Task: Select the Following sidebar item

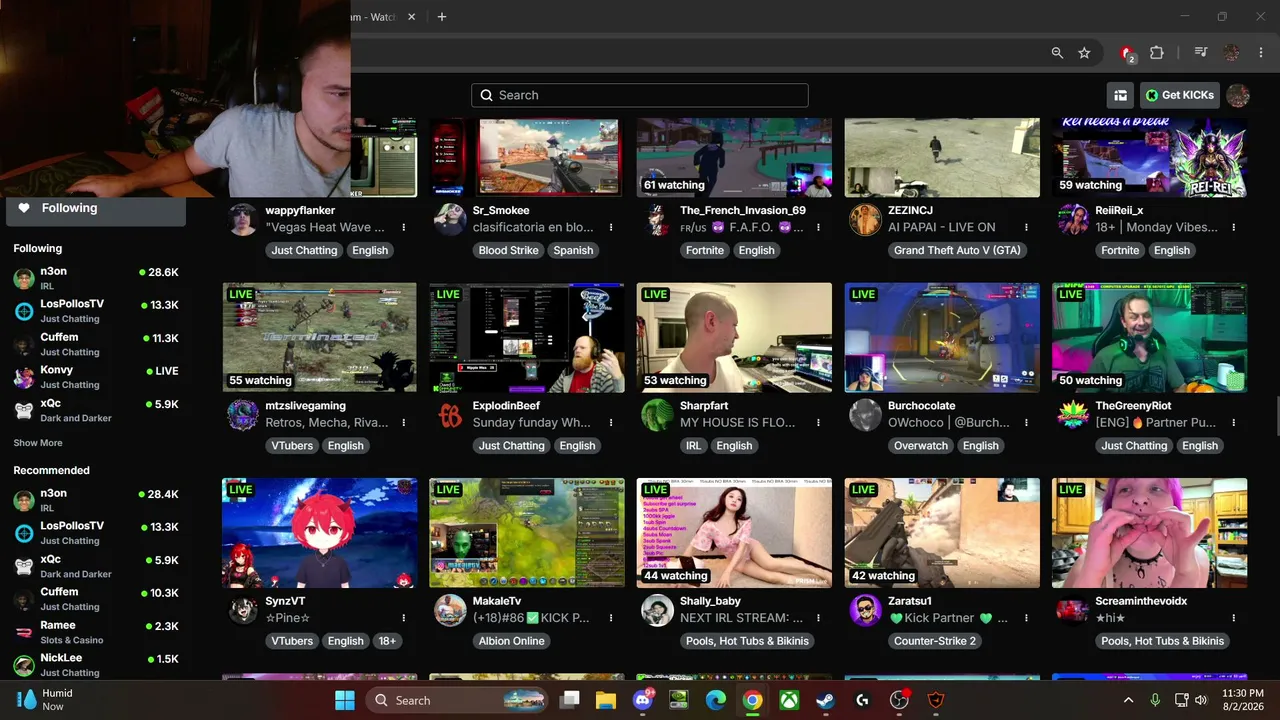Action: pyautogui.click(x=96, y=209)
